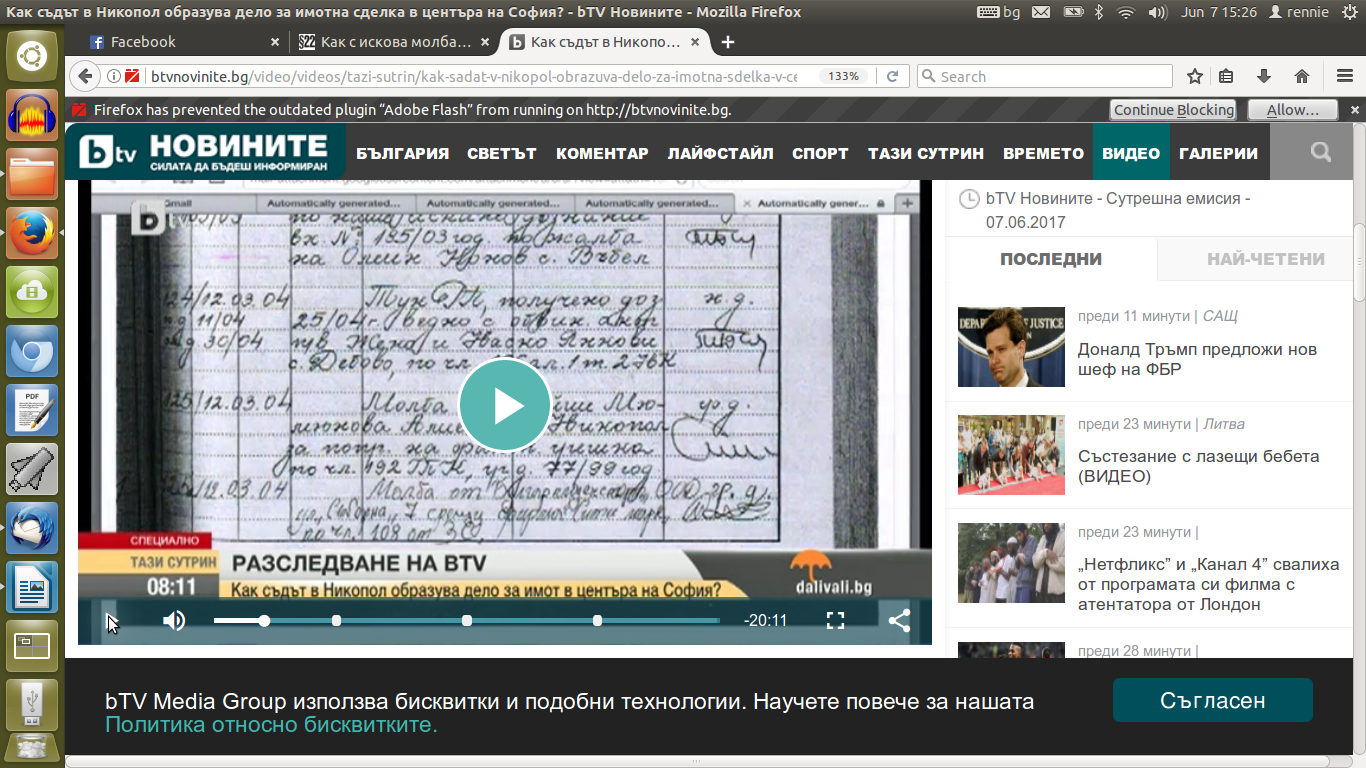Click the crawling babies article thumbnail
Screen dimensions: 1366x768
[x=1011, y=455]
